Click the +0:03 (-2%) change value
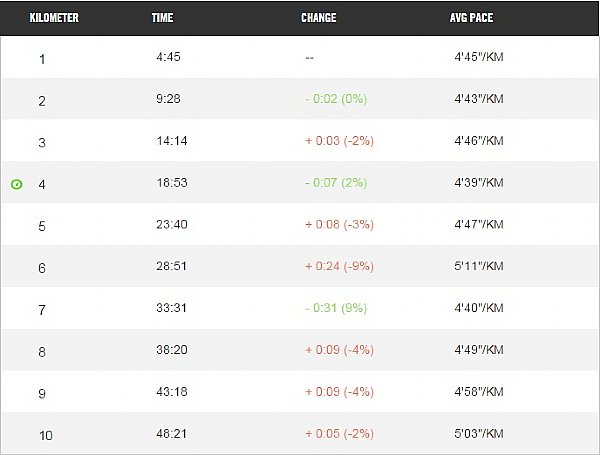Screen dimensions: 600x455 [x=339, y=141]
